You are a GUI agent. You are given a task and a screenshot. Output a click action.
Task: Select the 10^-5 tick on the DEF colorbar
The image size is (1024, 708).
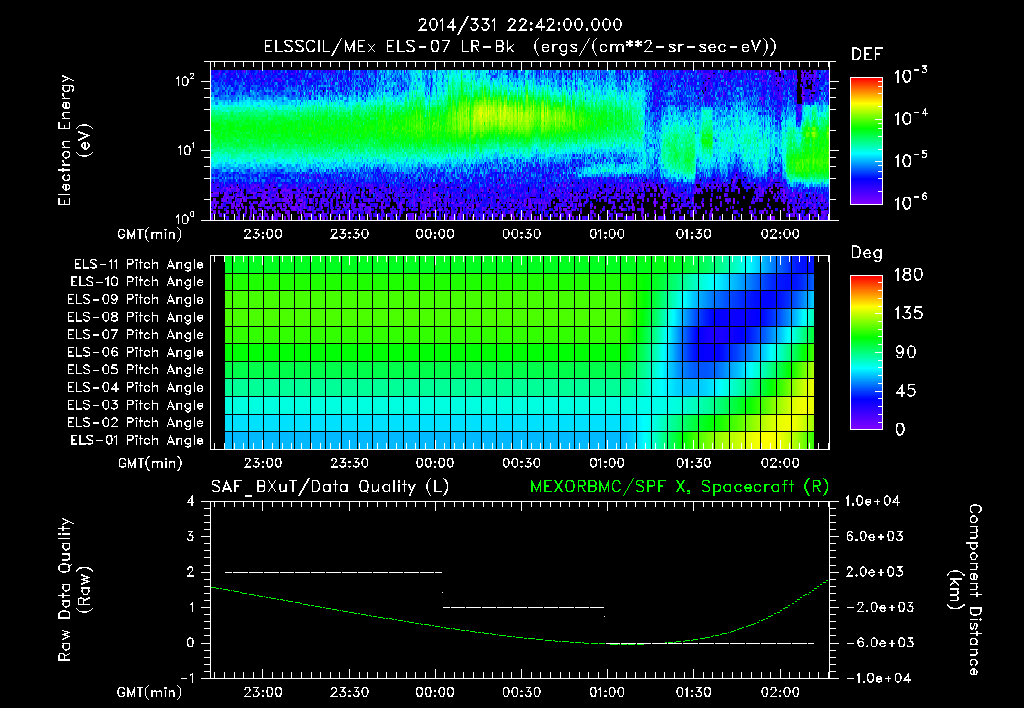click(x=910, y=160)
